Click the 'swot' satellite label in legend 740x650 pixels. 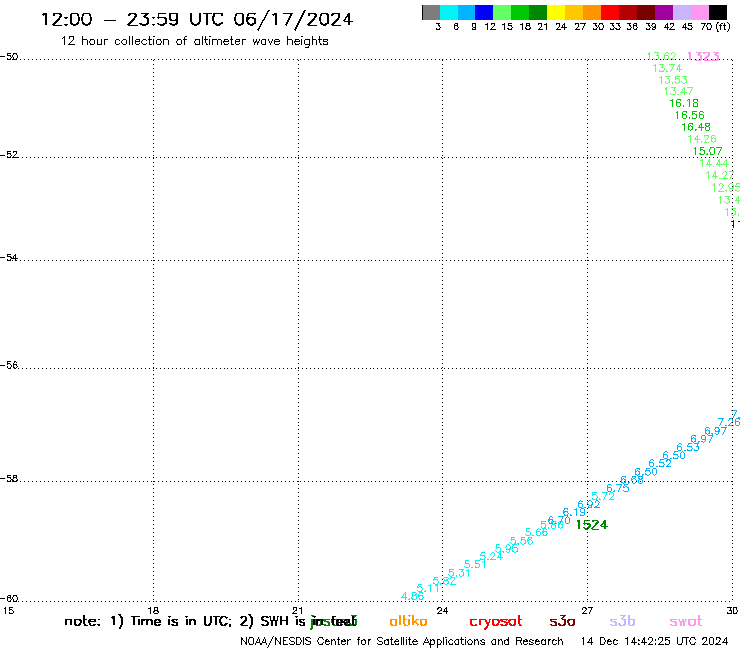point(686,622)
